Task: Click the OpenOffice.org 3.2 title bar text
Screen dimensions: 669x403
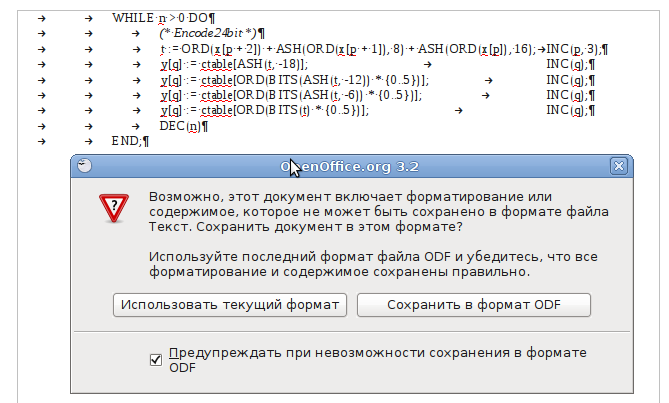Action: (x=350, y=166)
